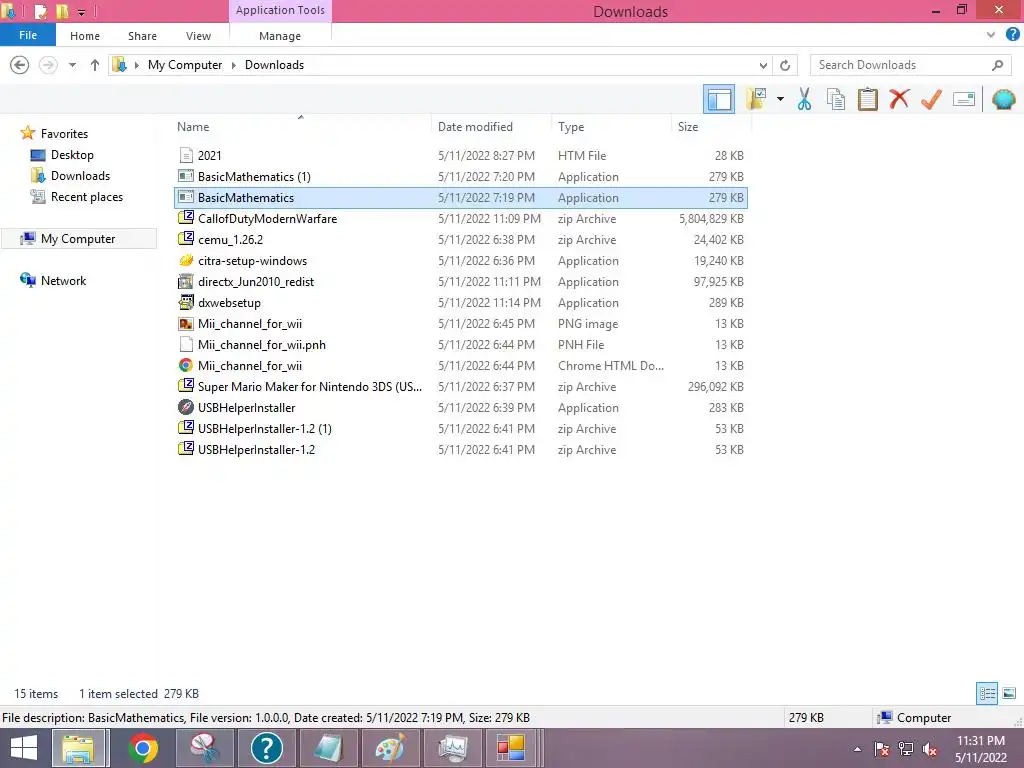The height and width of the screenshot is (768, 1024).
Task: Open the Manage ribbon tab
Action: 280,36
